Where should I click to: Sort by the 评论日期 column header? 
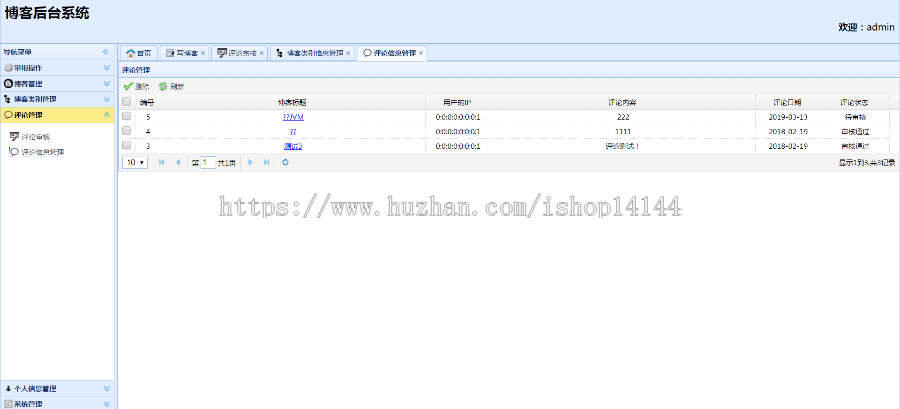click(x=788, y=103)
